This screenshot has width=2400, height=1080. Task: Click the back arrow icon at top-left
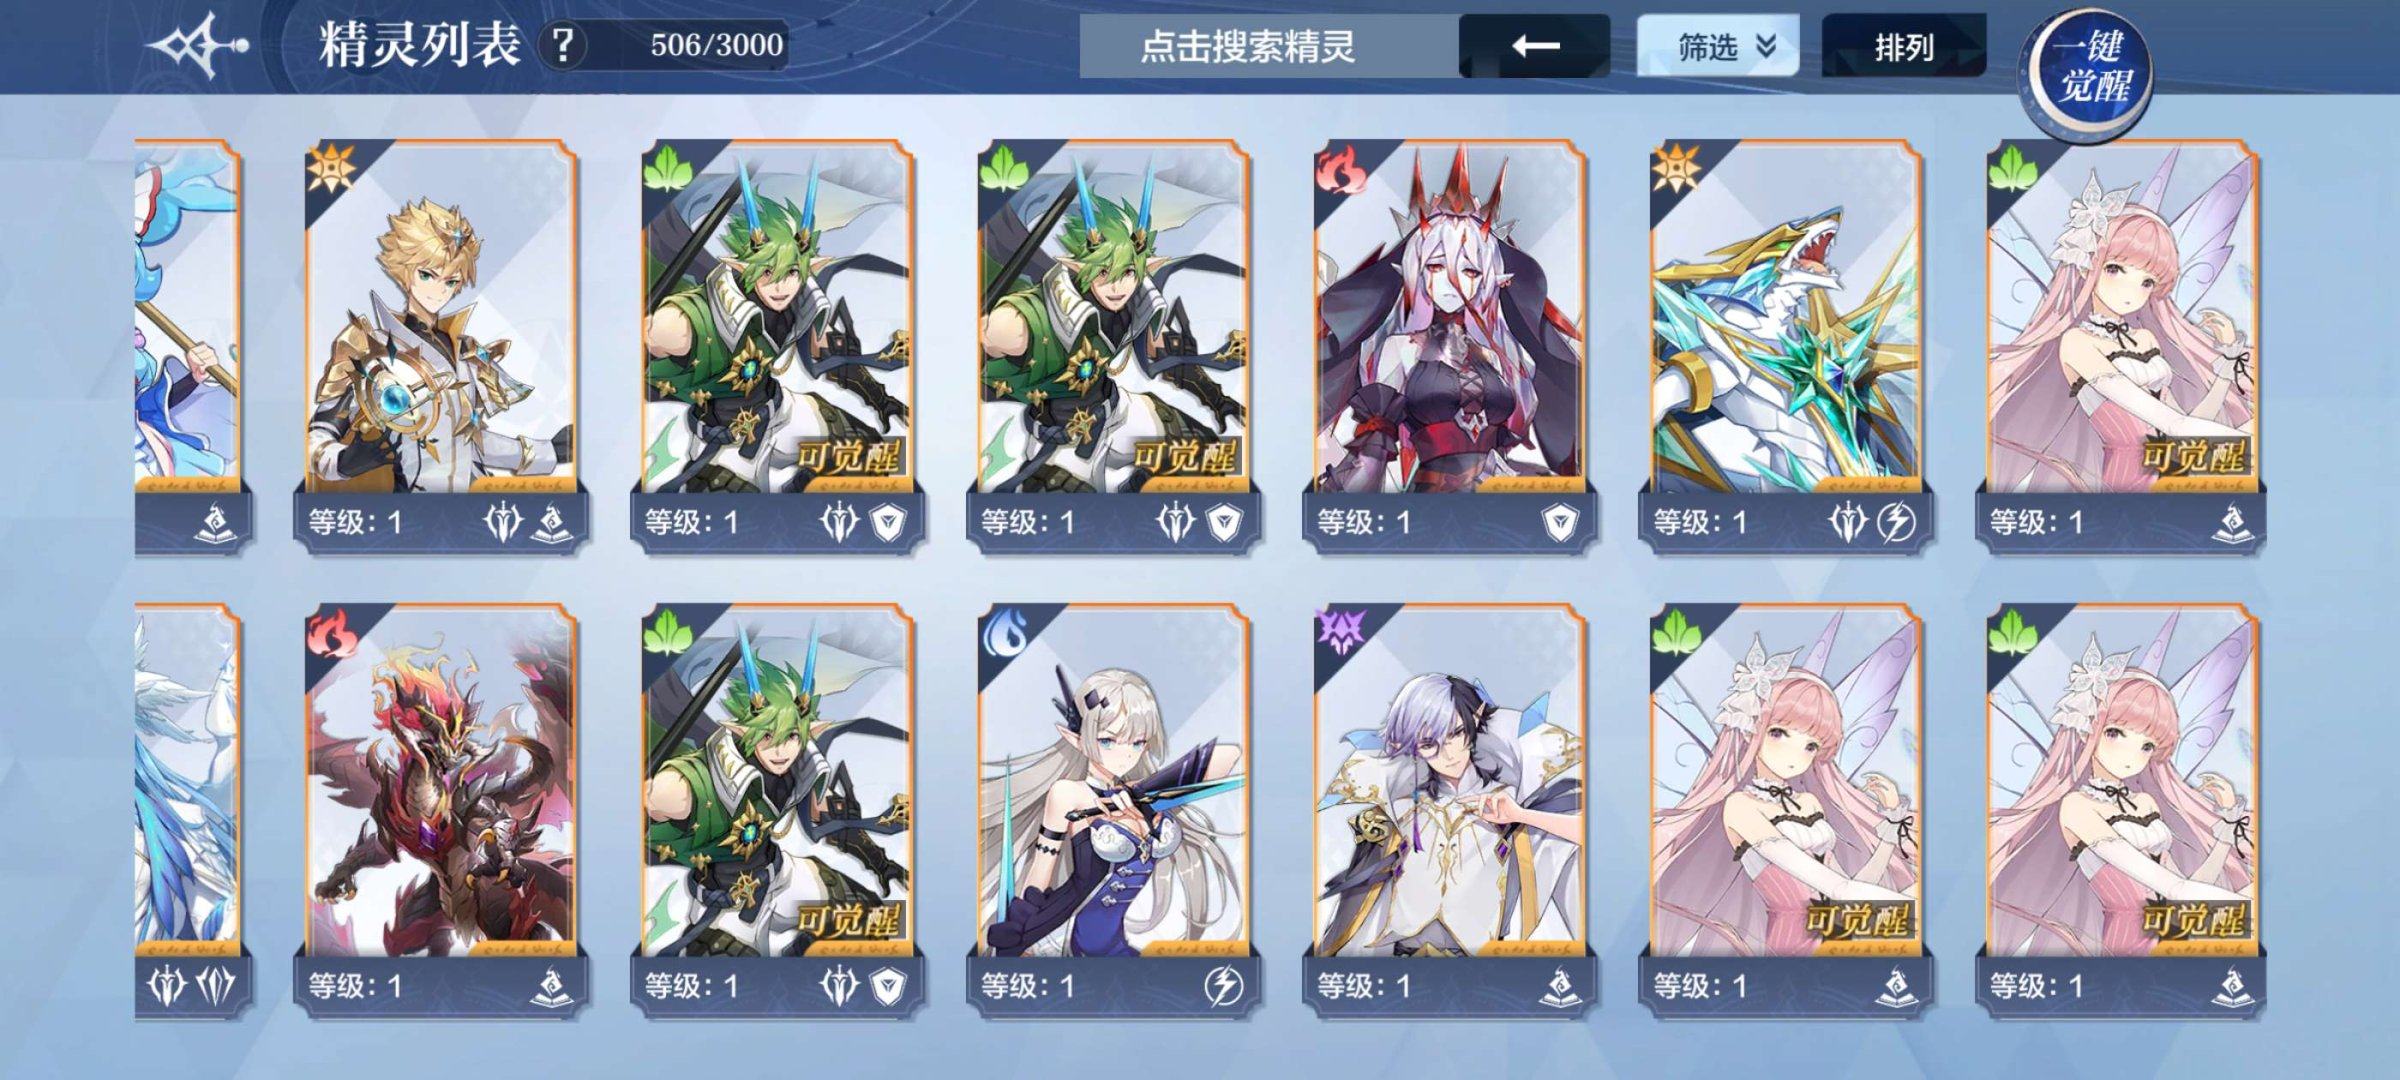[197, 45]
